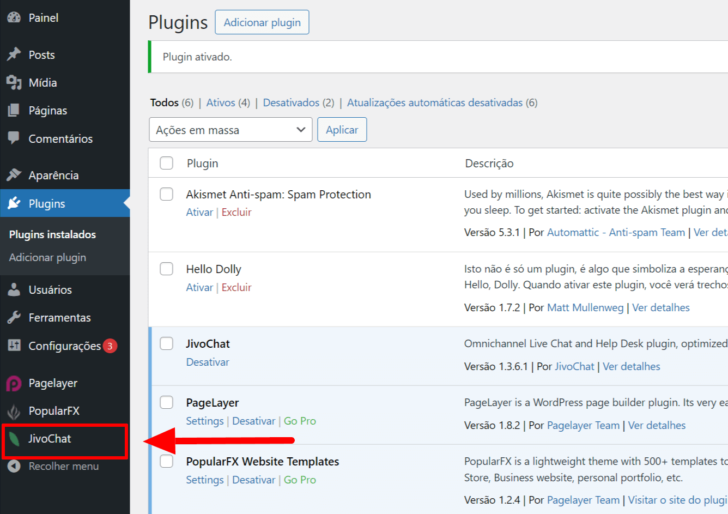Open the Usuários menu item
This screenshot has height=514, width=728.
coord(65,290)
